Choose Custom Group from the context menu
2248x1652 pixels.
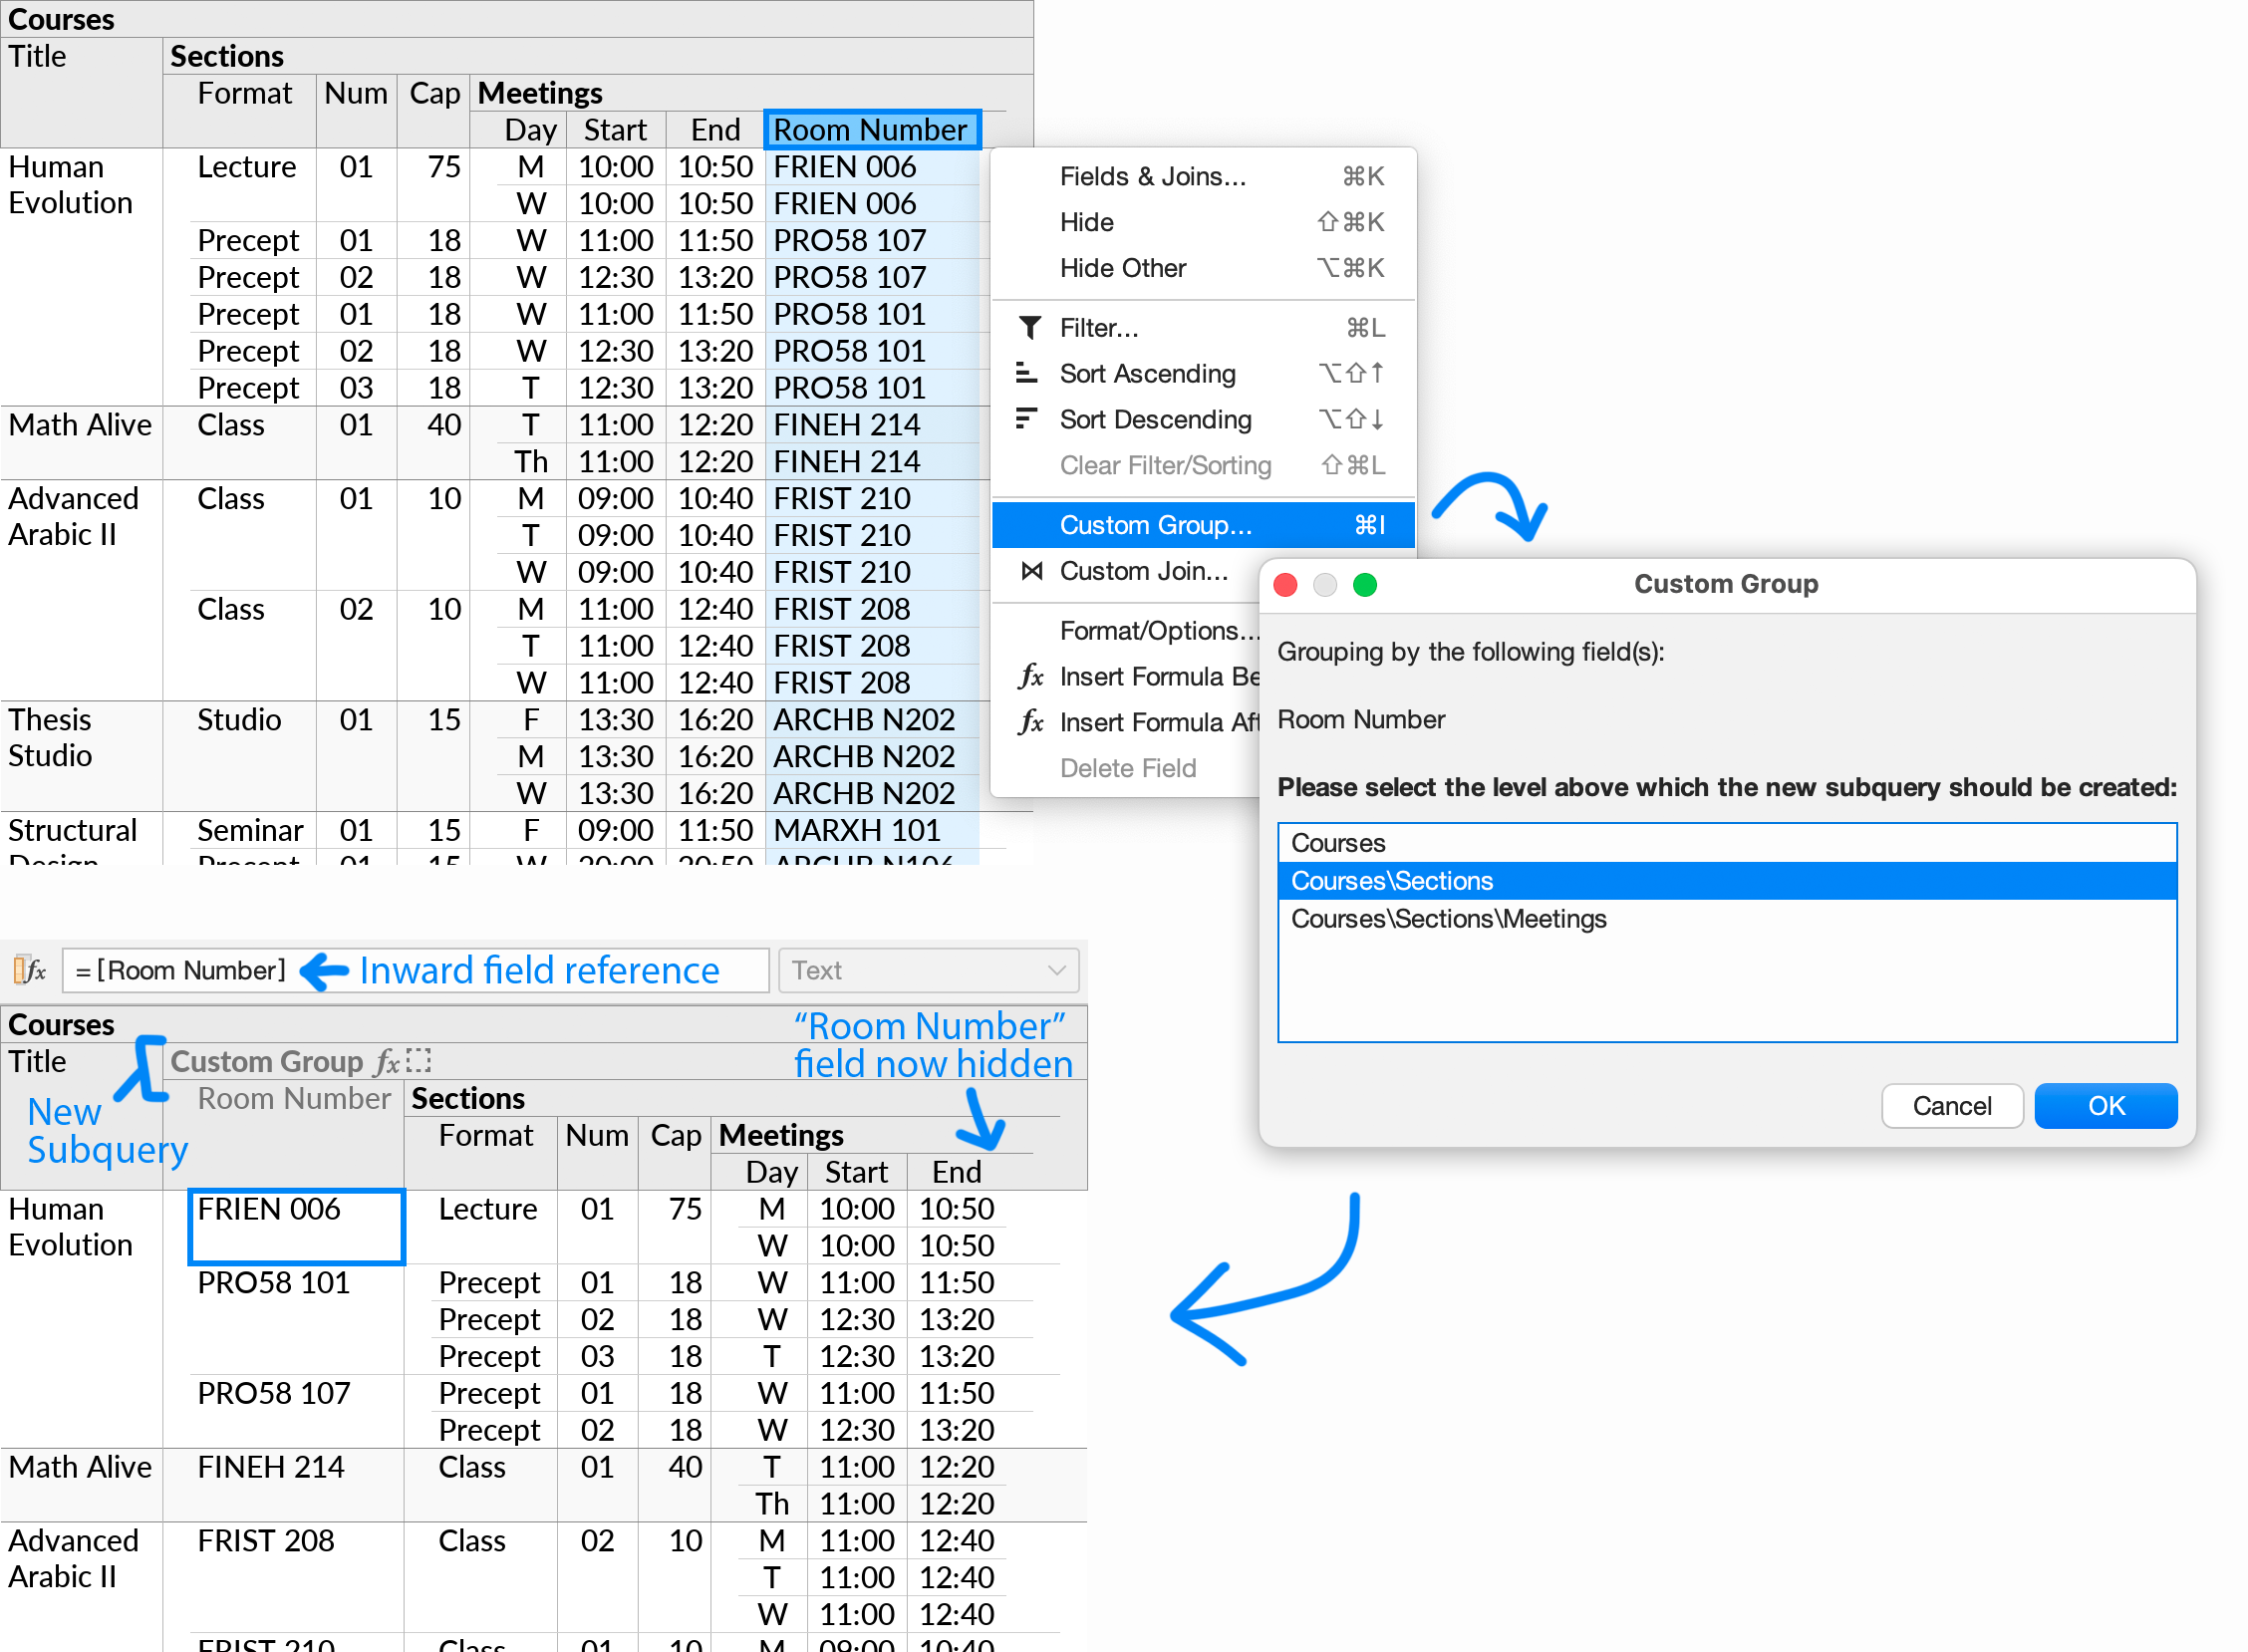coord(1156,524)
